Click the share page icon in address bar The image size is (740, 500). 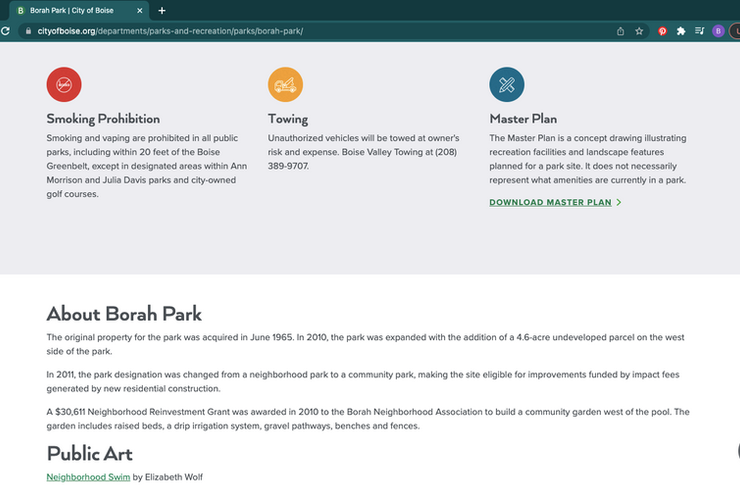(x=621, y=31)
